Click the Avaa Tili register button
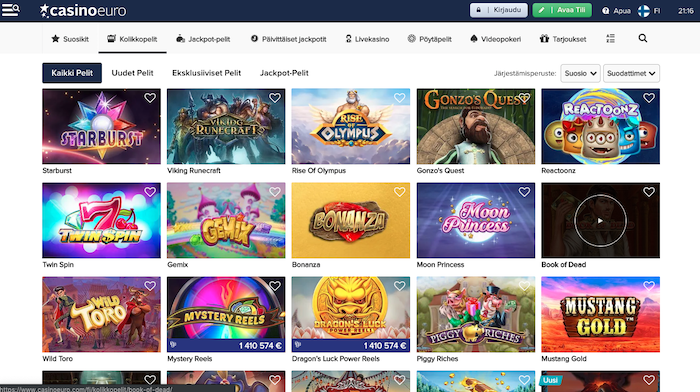 point(562,10)
